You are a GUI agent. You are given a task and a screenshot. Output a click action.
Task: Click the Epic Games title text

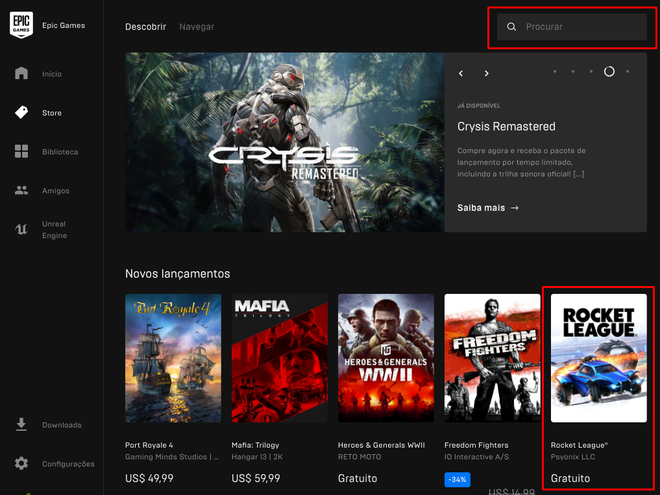64,25
